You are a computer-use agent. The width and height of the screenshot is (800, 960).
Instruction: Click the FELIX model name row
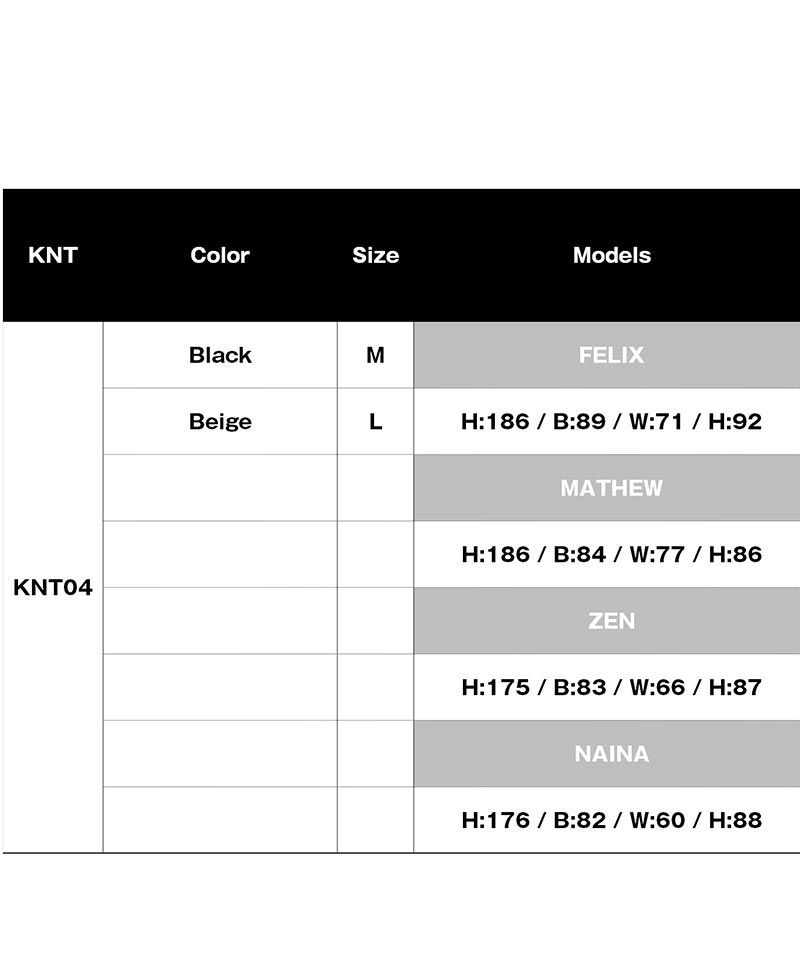(611, 355)
